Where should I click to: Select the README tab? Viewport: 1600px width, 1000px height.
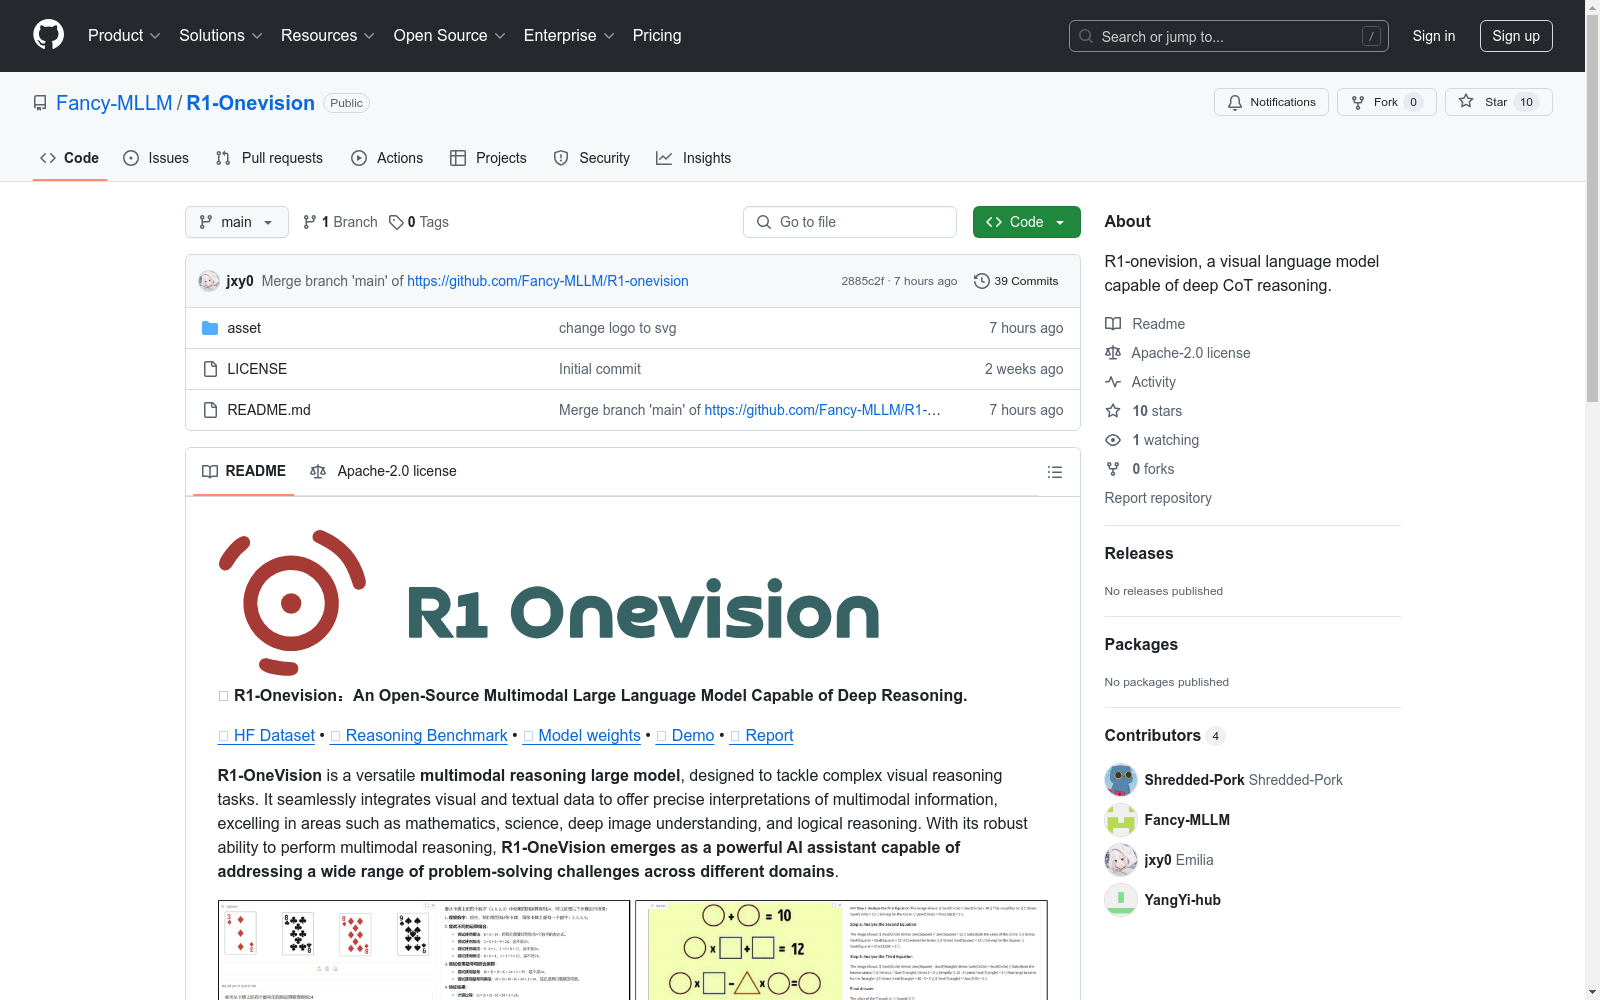point(244,471)
